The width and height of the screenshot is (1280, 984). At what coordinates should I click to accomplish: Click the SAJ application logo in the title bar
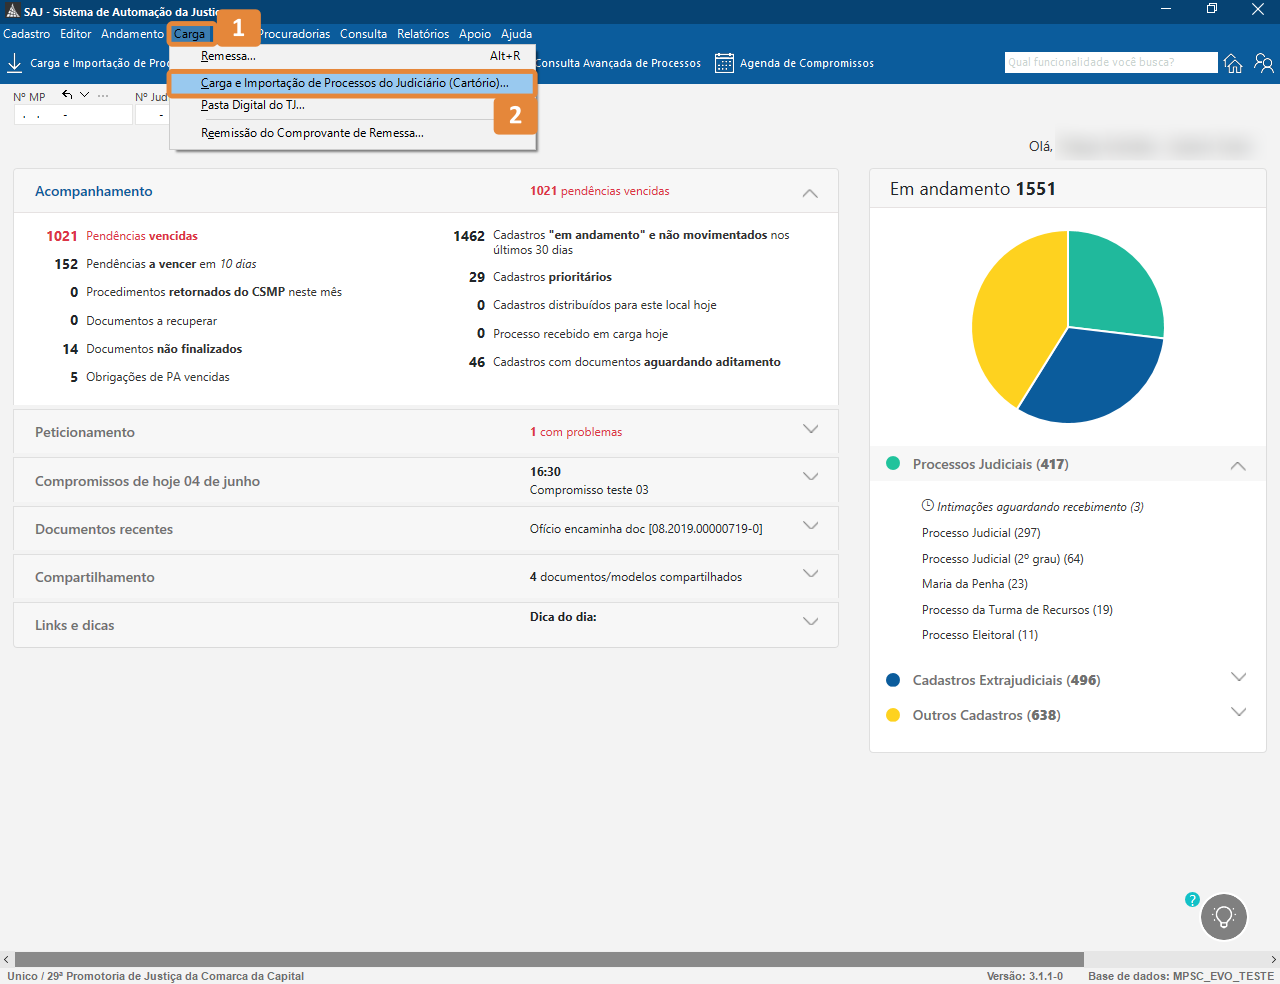coord(12,11)
